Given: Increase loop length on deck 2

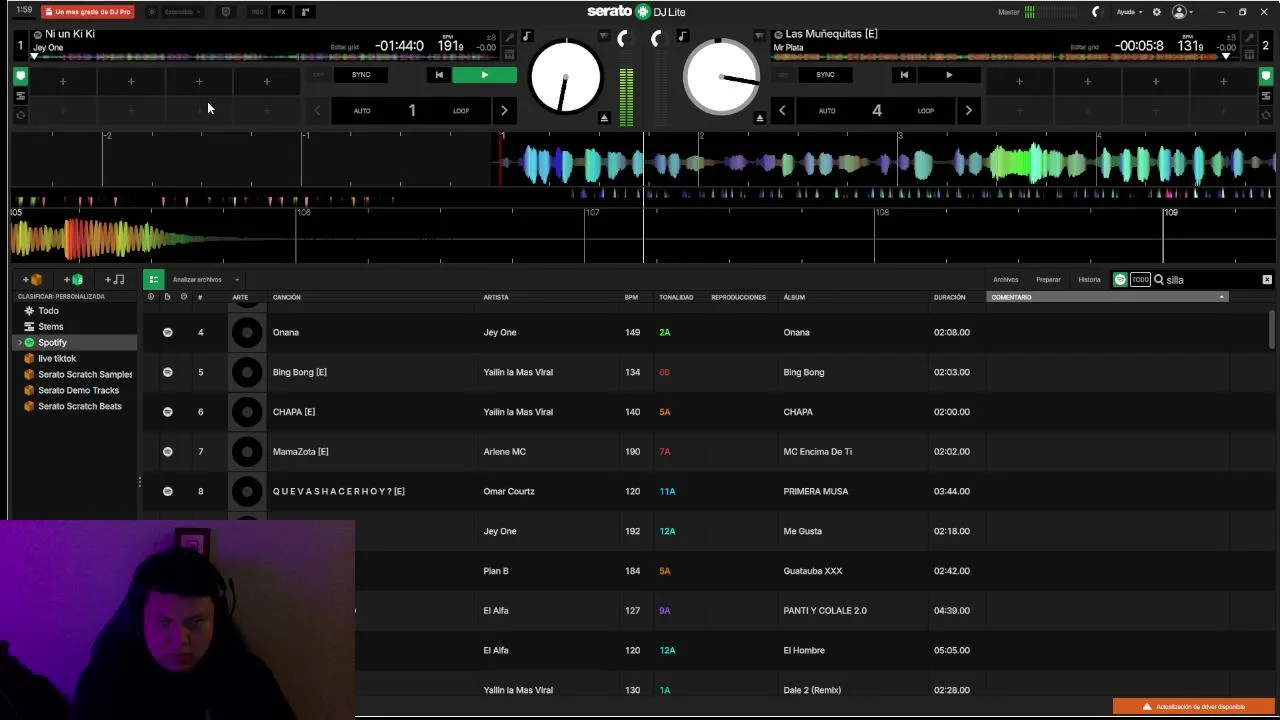Looking at the screenshot, I should click(x=968, y=111).
